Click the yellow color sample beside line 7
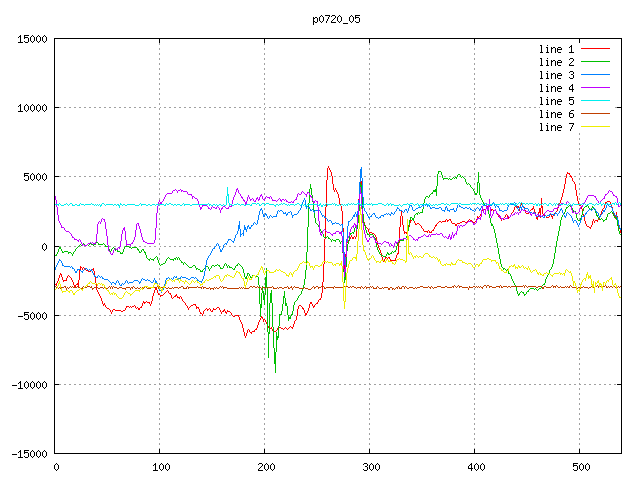The image size is (640, 480). (x=596, y=127)
